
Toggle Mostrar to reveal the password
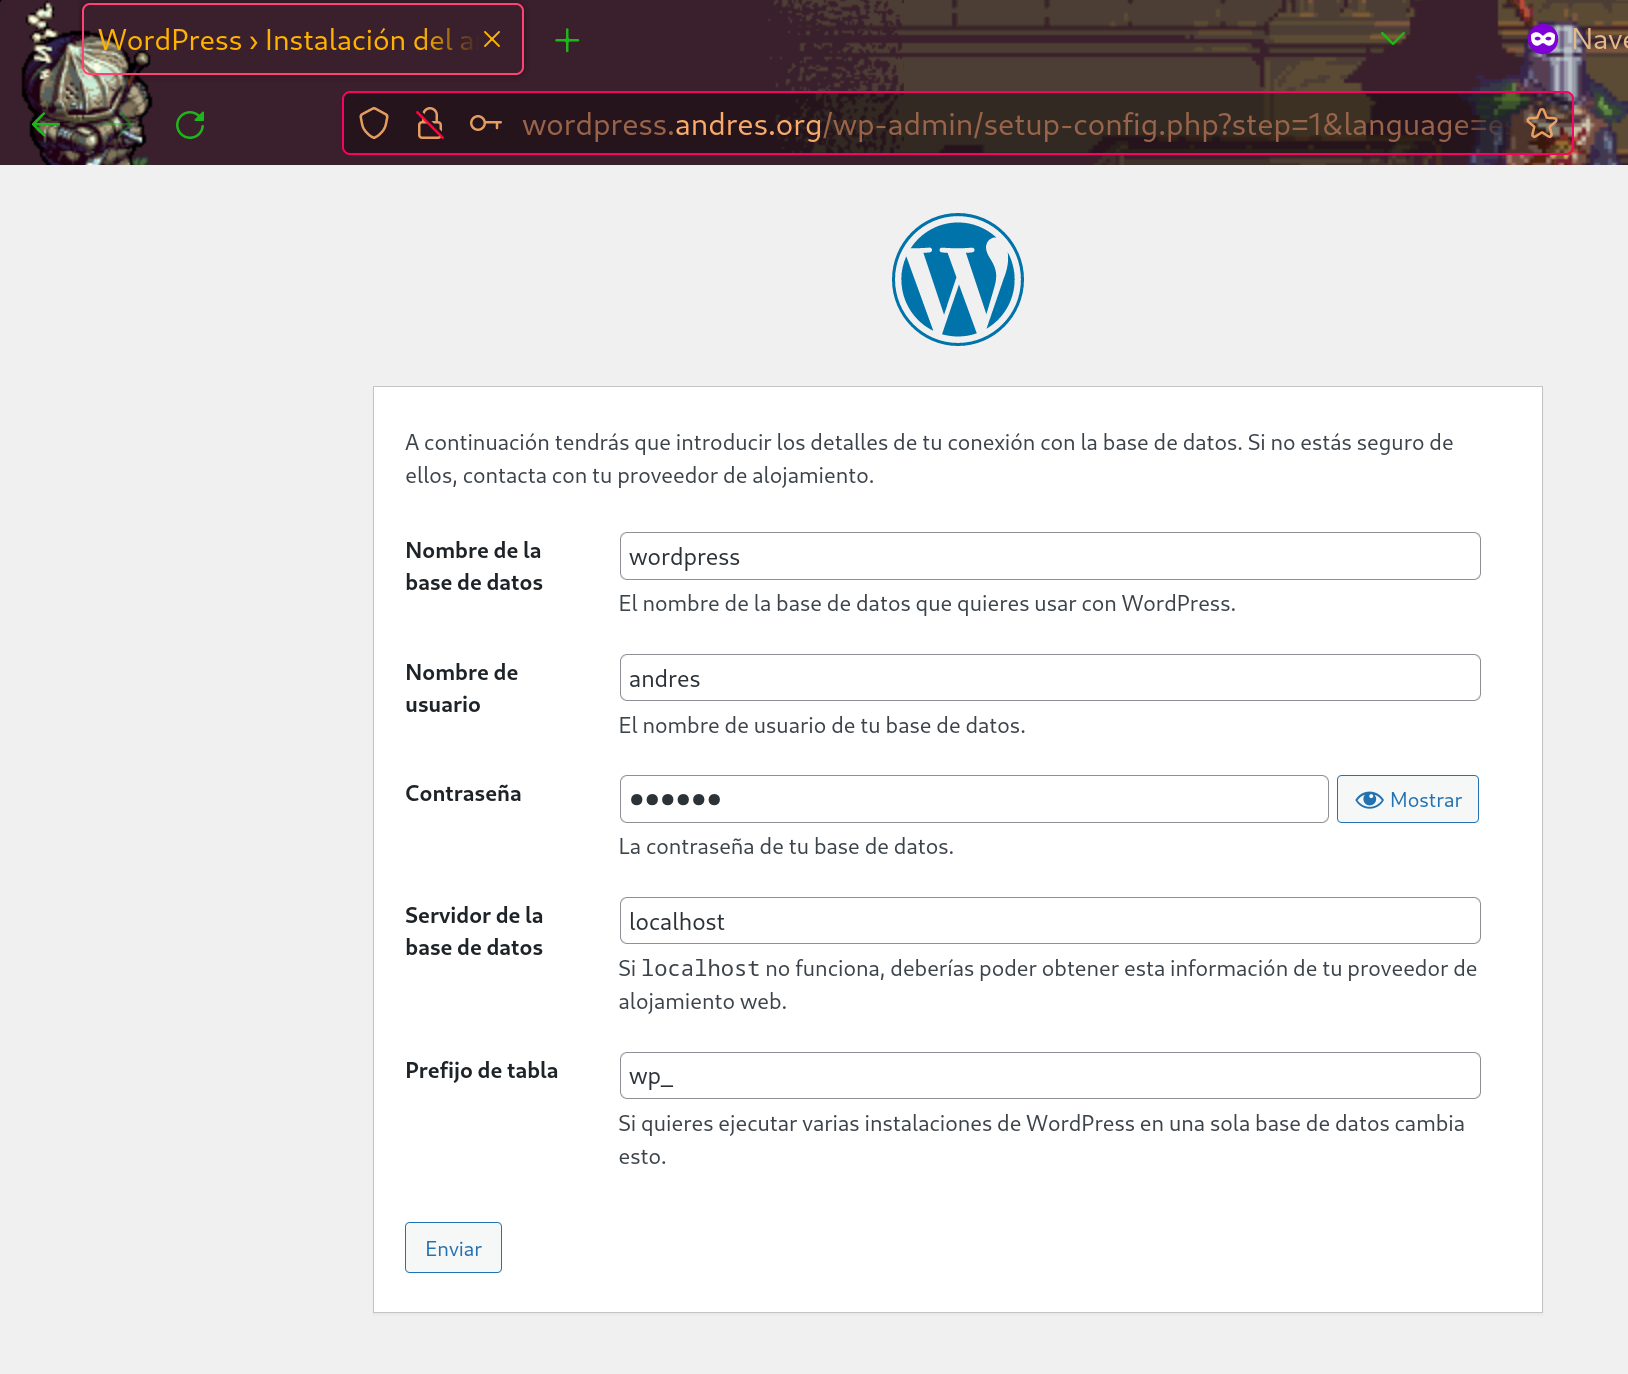[1408, 799]
